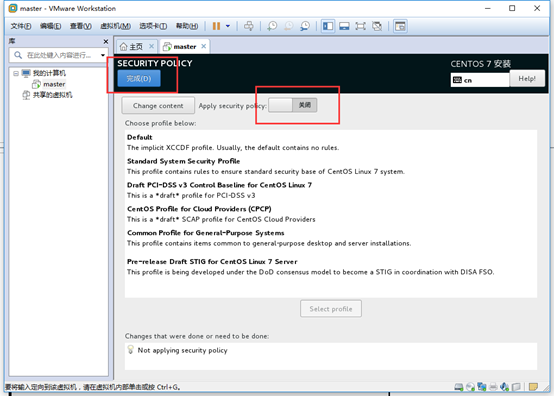554x396 pixels.
Task: Close the 主页 tab
Action: pyautogui.click(x=151, y=46)
